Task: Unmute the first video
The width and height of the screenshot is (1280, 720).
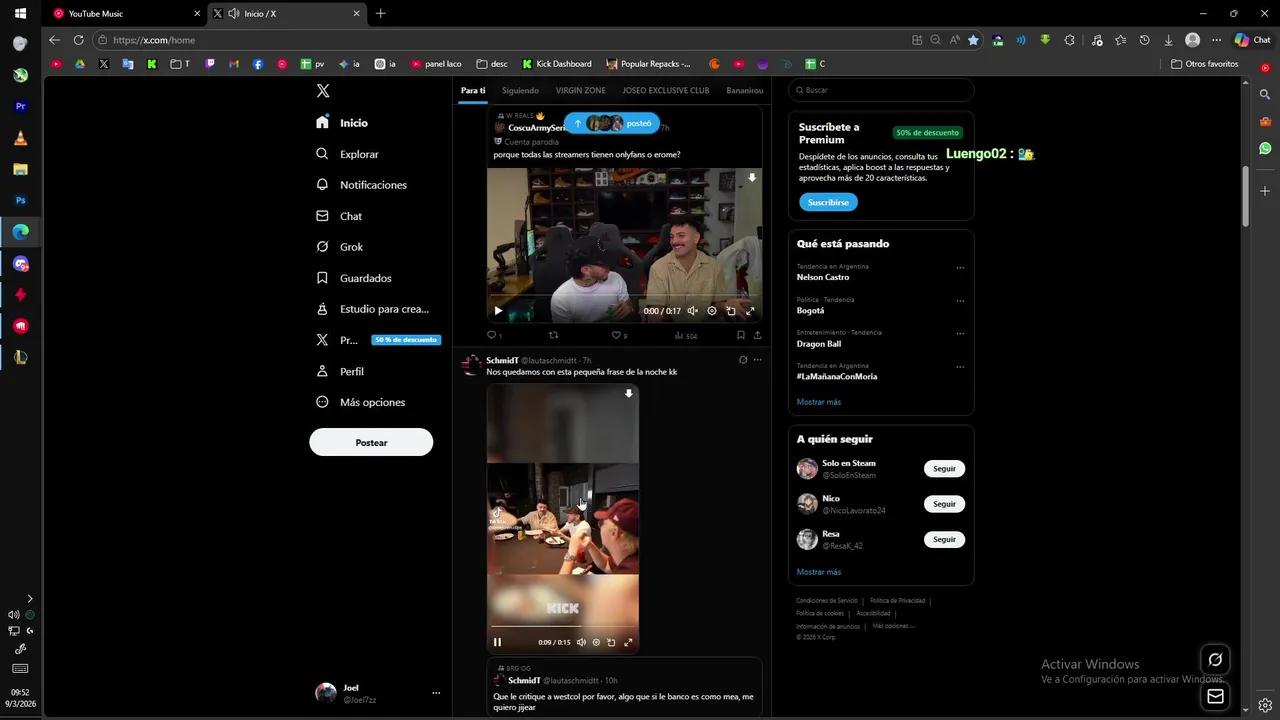Action: (x=692, y=311)
